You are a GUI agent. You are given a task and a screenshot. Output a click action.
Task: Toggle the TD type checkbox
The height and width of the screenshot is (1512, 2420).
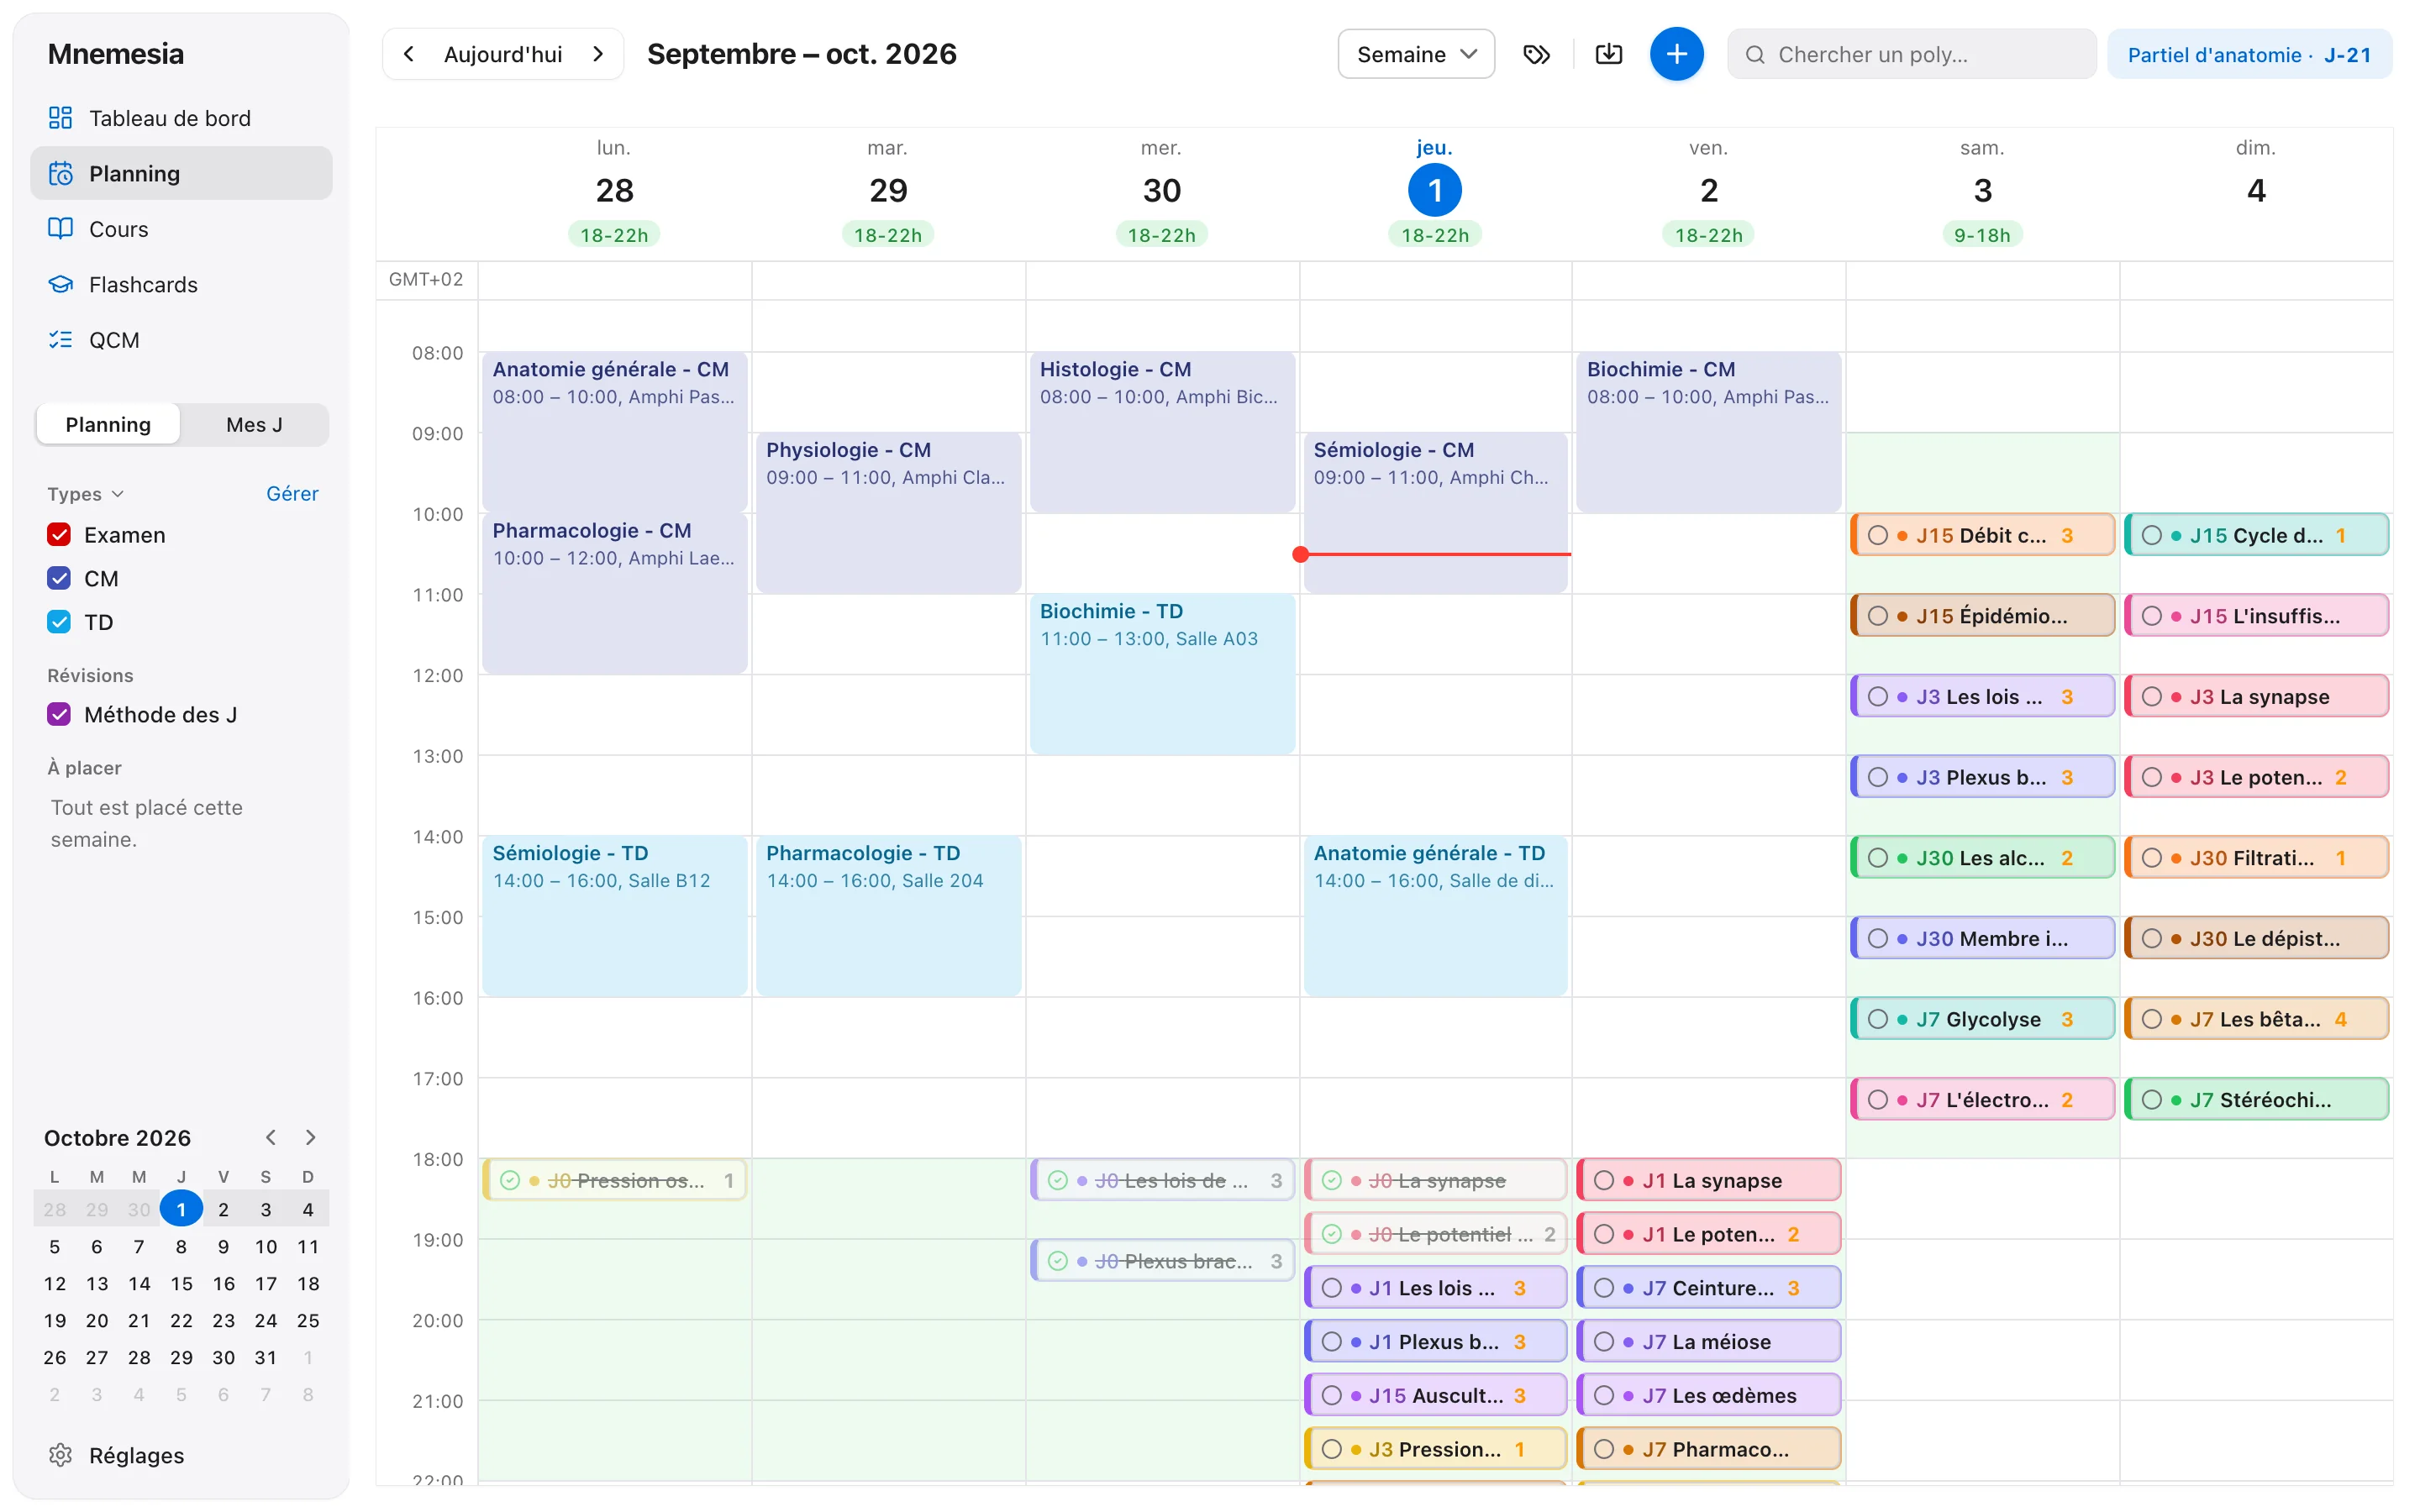click(59, 622)
